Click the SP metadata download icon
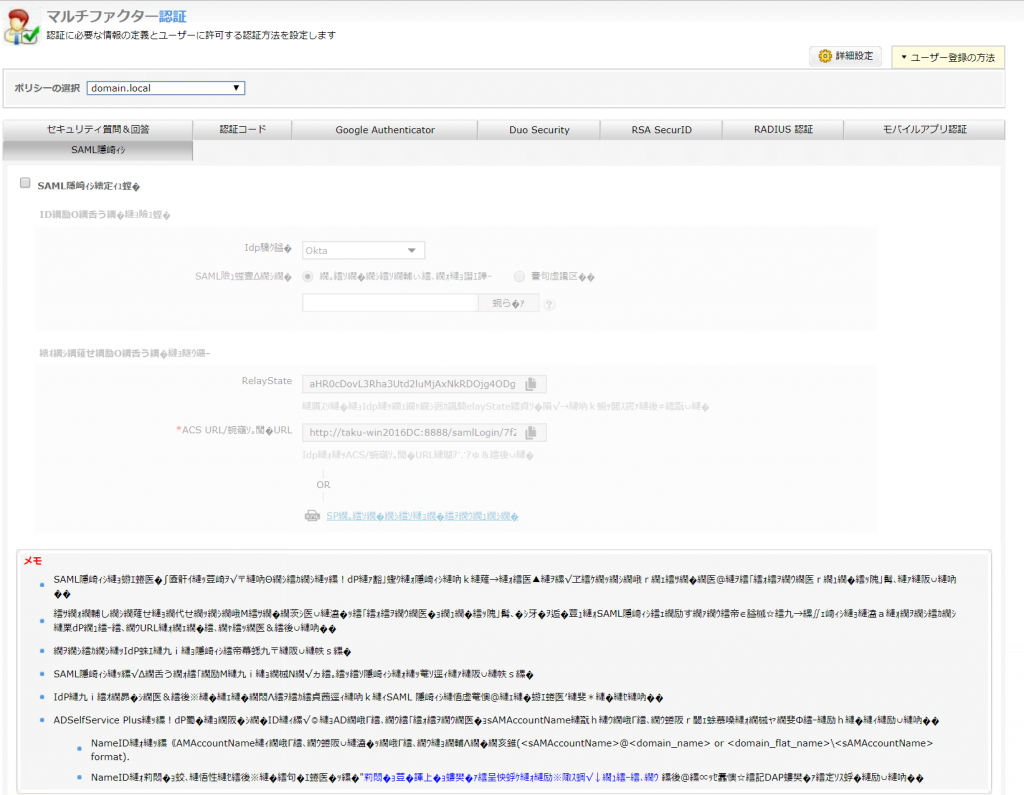The height and width of the screenshot is (795, 1024). [312, 516]
